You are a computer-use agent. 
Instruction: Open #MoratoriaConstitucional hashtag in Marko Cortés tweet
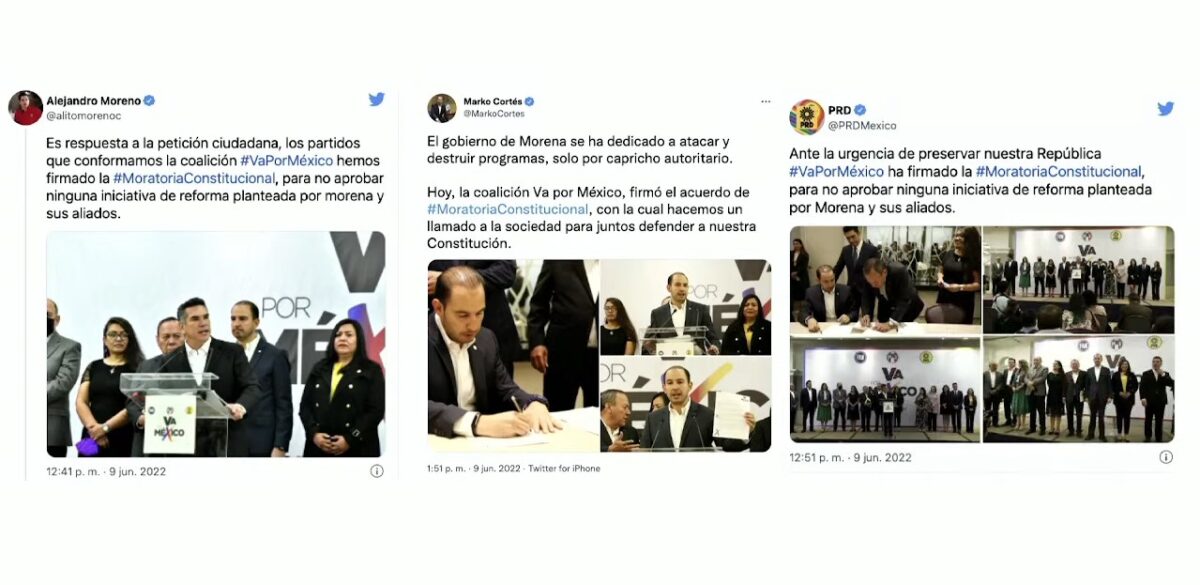[508, 209]
